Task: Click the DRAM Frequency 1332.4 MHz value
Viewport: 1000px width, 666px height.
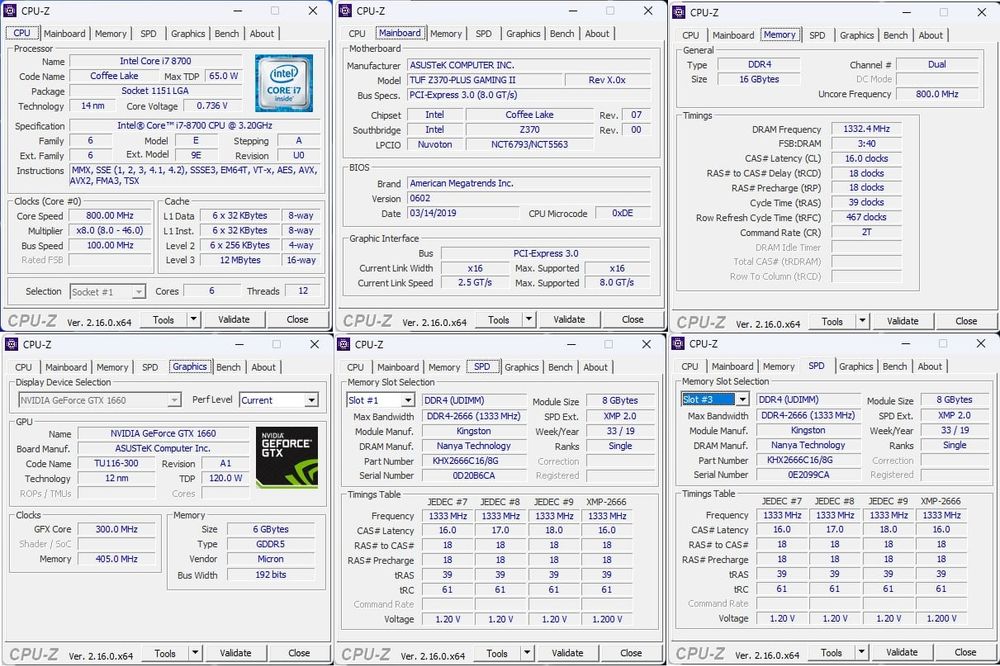Action: pos(866,129)
